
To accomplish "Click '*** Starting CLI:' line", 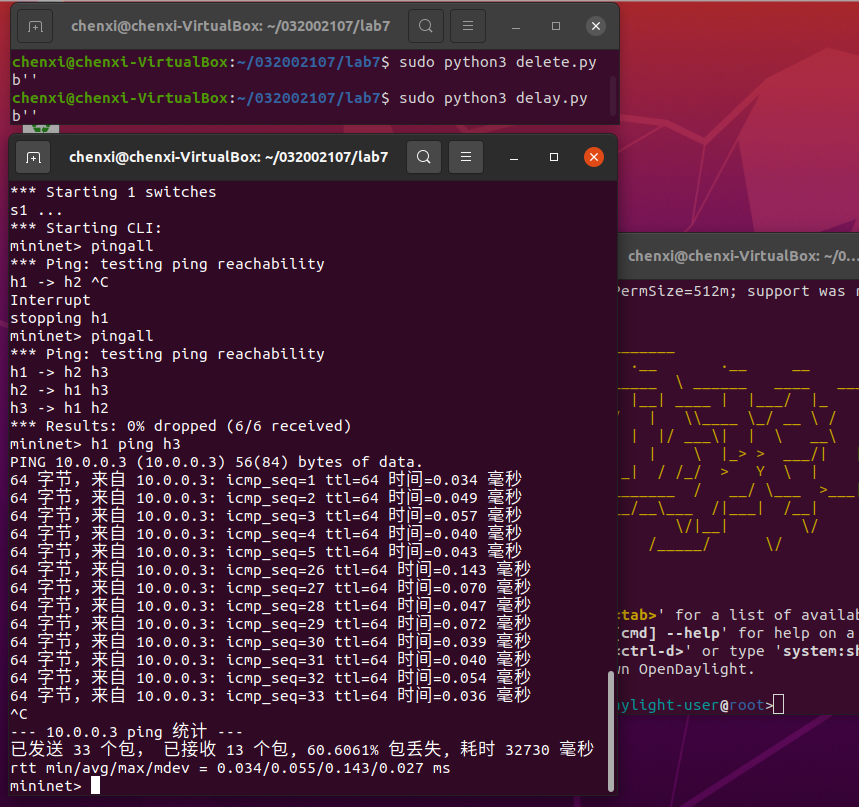I will tap(86, 228).
